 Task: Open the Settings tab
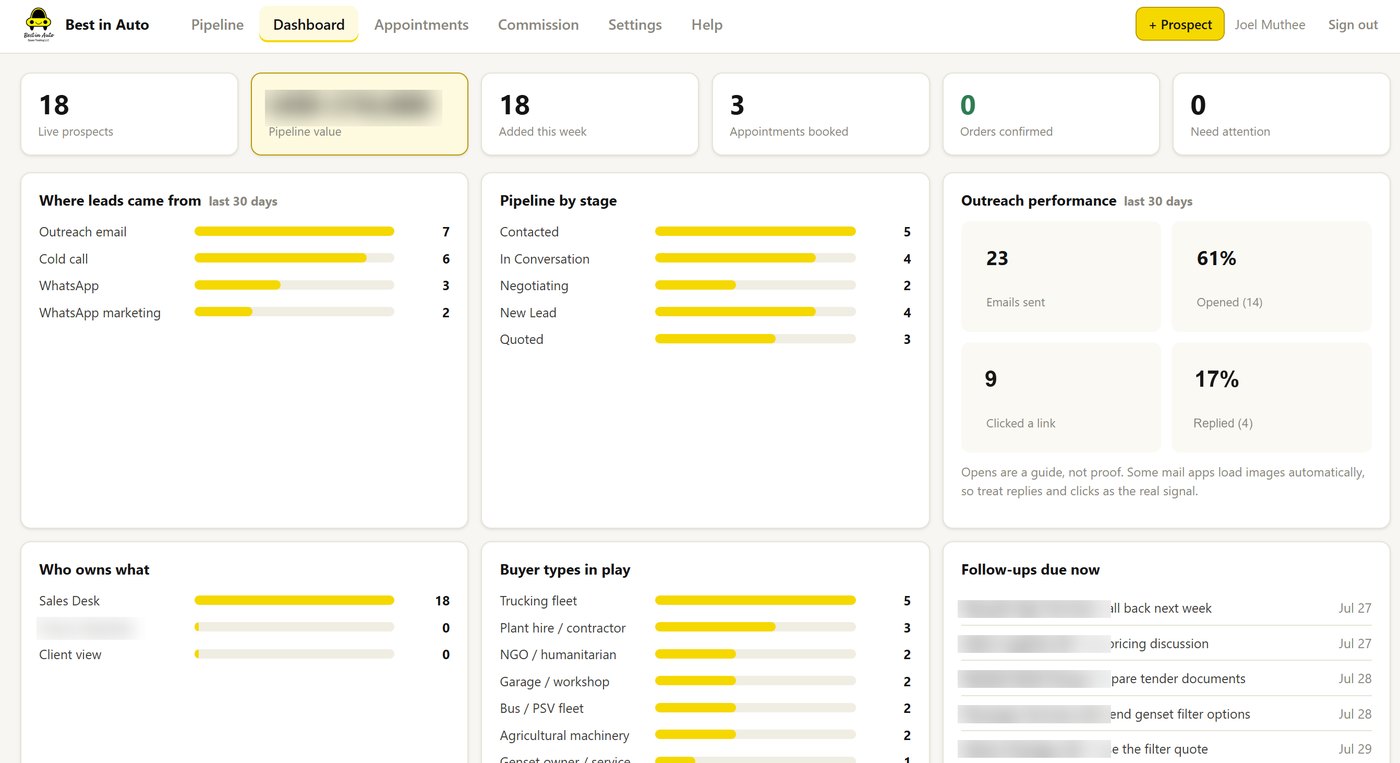click(x=635, y=25)
